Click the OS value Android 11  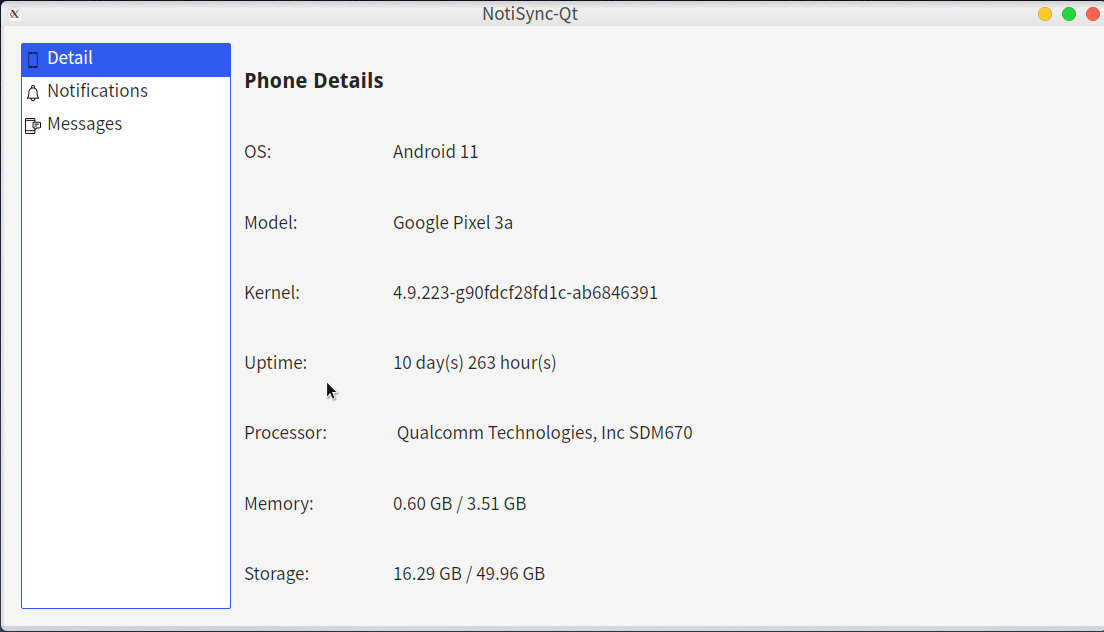coord(435,152)
